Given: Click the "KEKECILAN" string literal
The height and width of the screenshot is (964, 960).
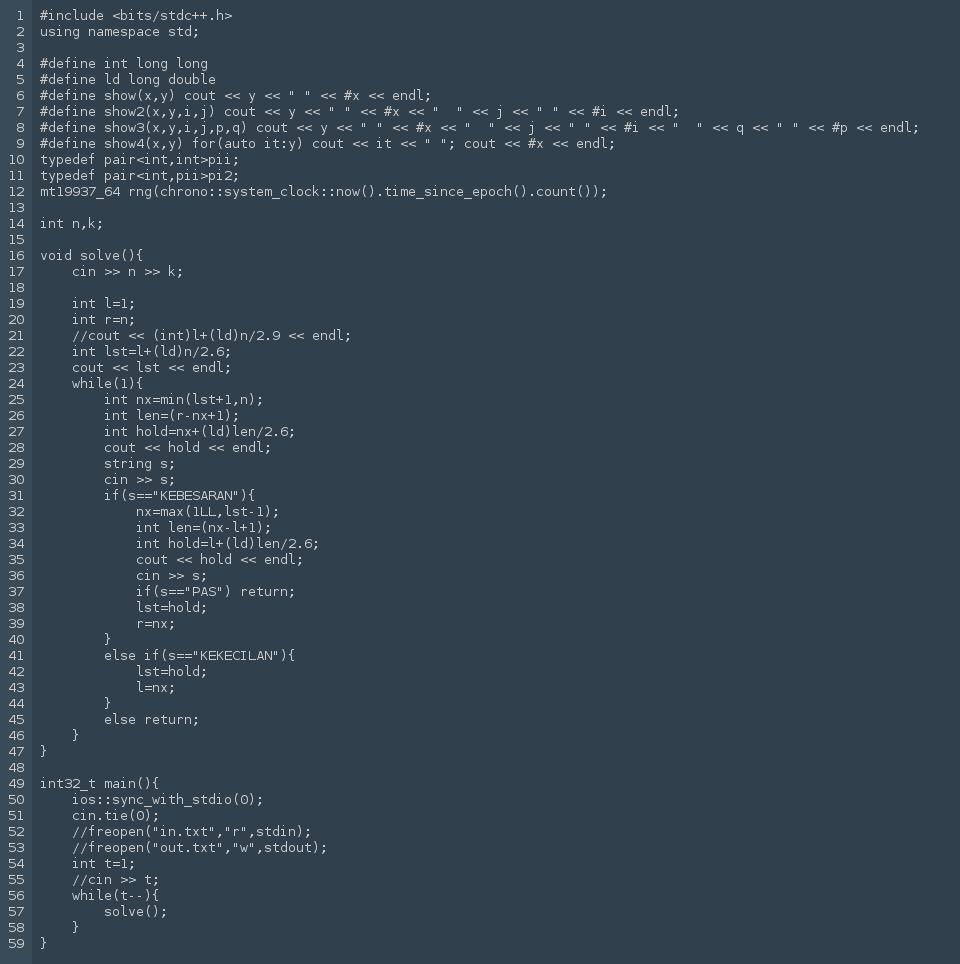Looking at the screenshot, I should (x=244, y=655).
